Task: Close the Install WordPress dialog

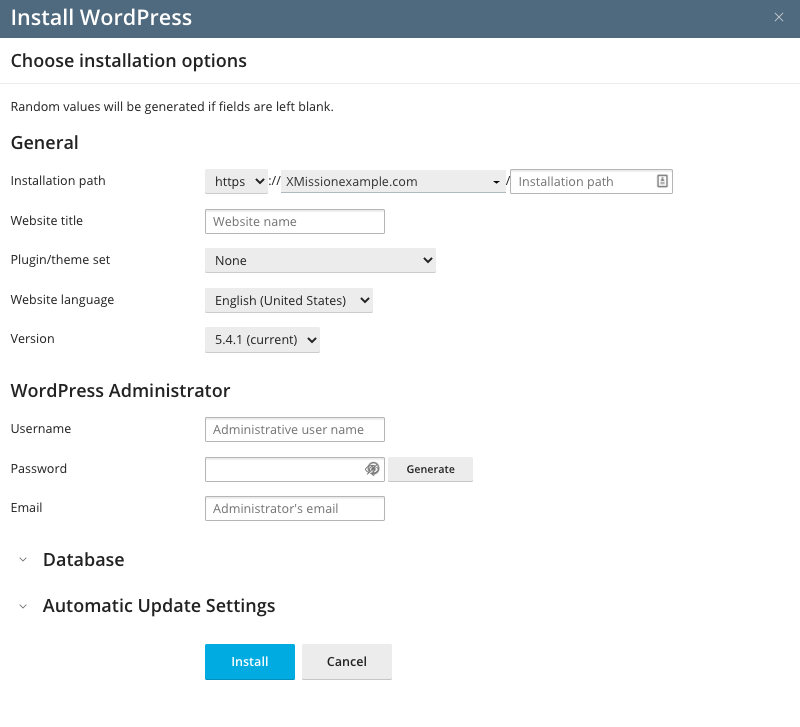Action: point(779,18)
